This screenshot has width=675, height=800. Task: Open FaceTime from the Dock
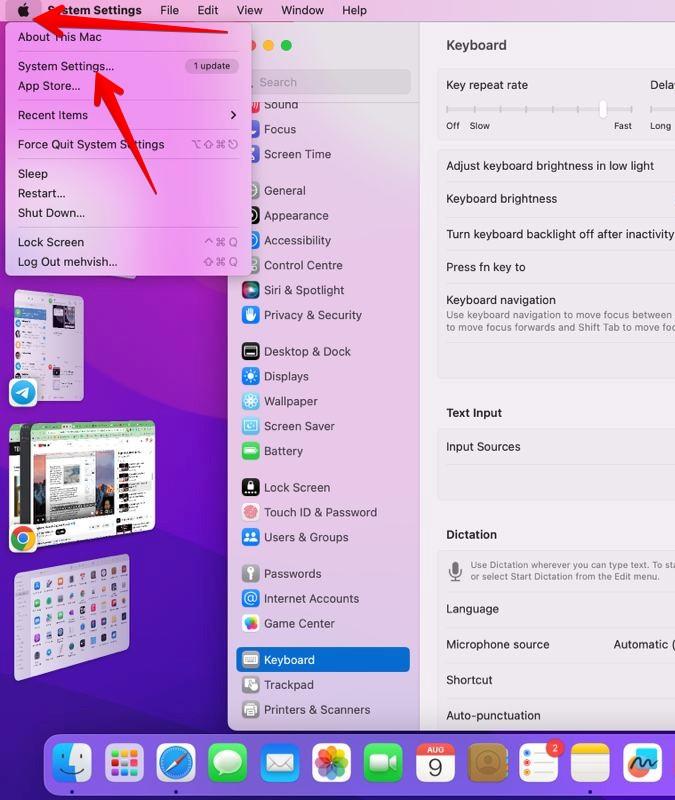(383, 763)
